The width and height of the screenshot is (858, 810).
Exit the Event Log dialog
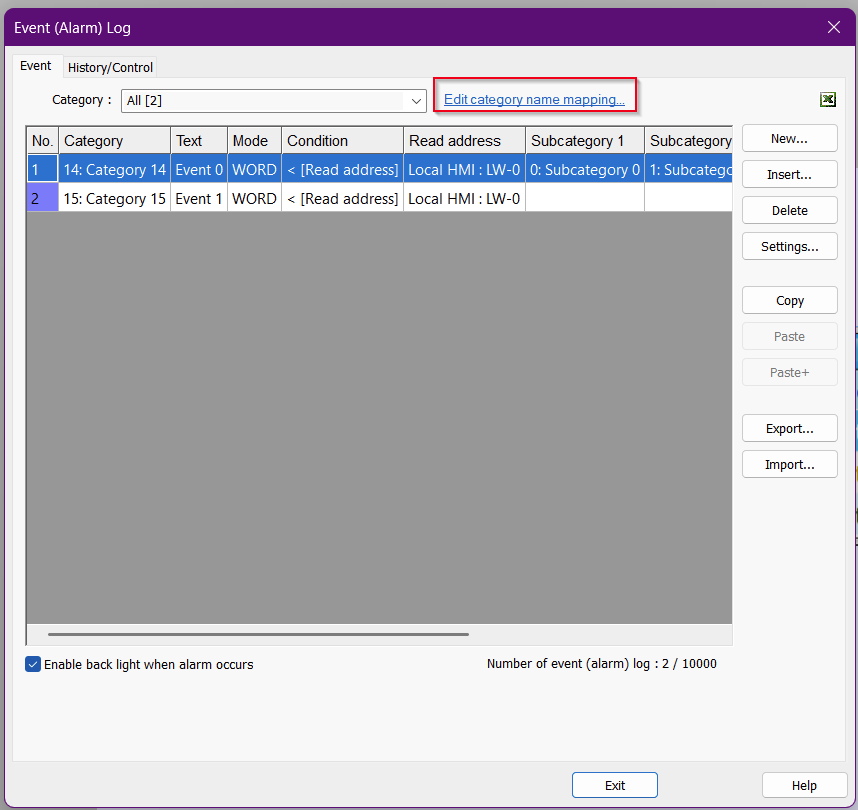tap(614, 785)
